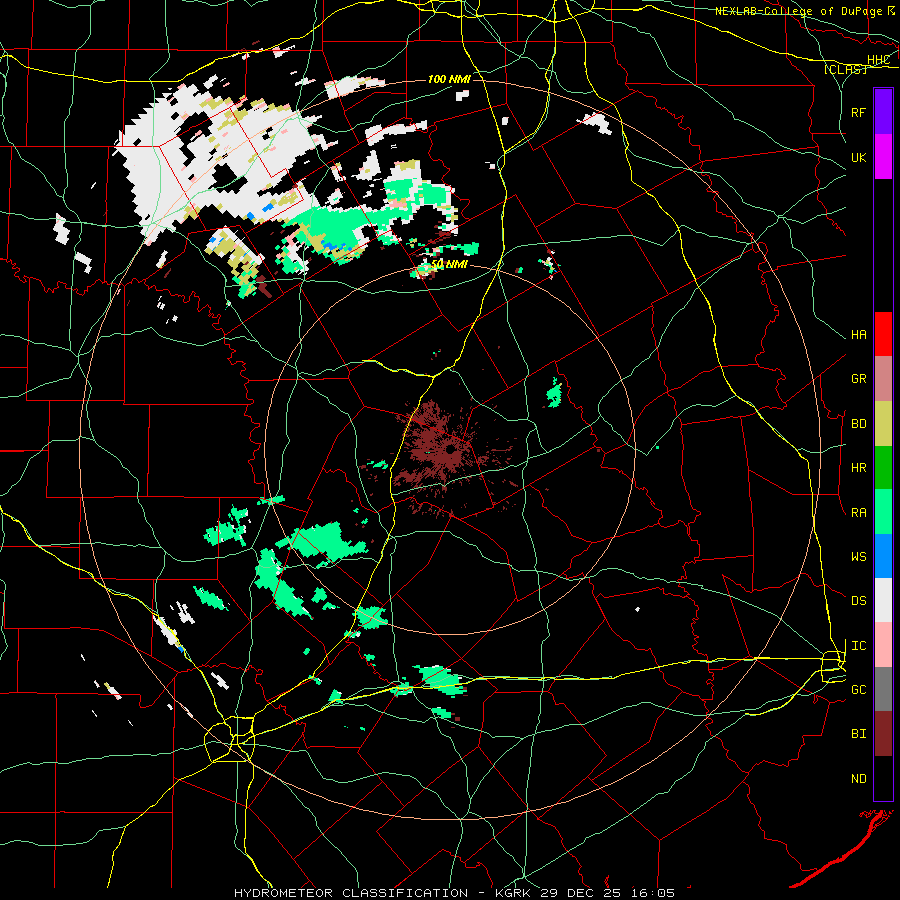Click the RA rain color swatch

click(x=883, y=512)
